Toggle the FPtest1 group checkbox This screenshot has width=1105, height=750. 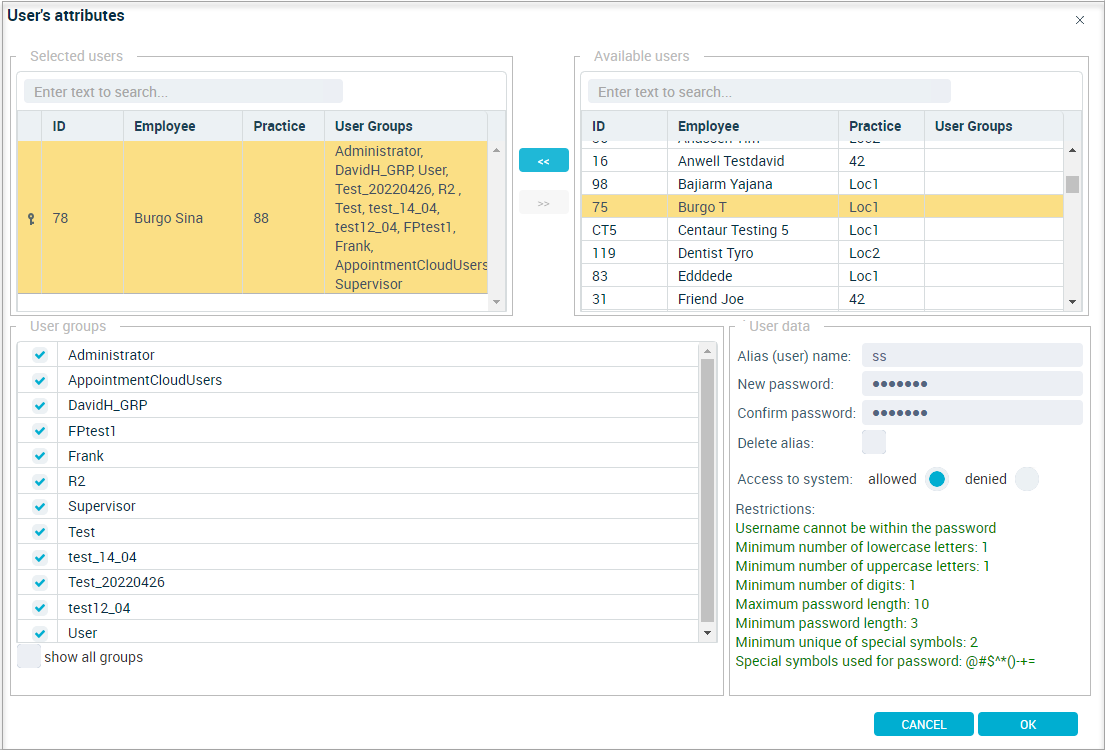(40, 431)
